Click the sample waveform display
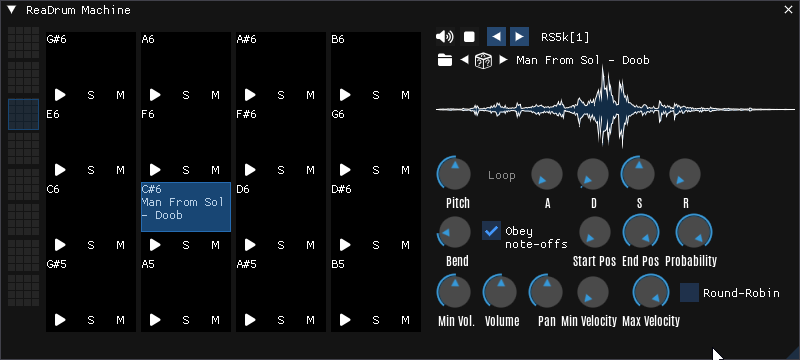This screenshot has height=360, width=800. [615, 109]
